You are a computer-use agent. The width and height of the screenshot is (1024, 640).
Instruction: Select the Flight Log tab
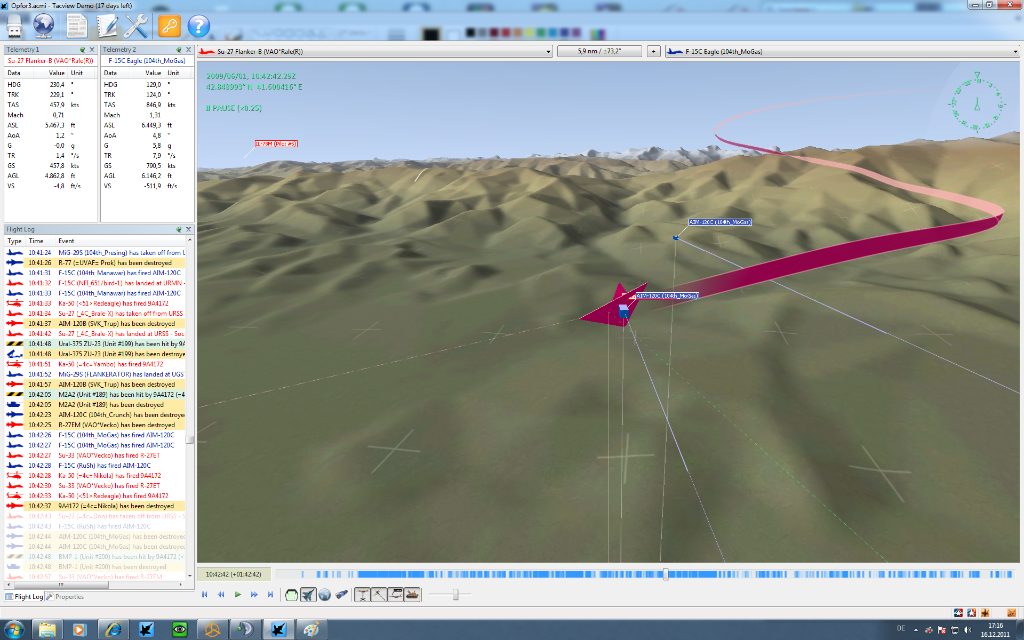point(24,596)
